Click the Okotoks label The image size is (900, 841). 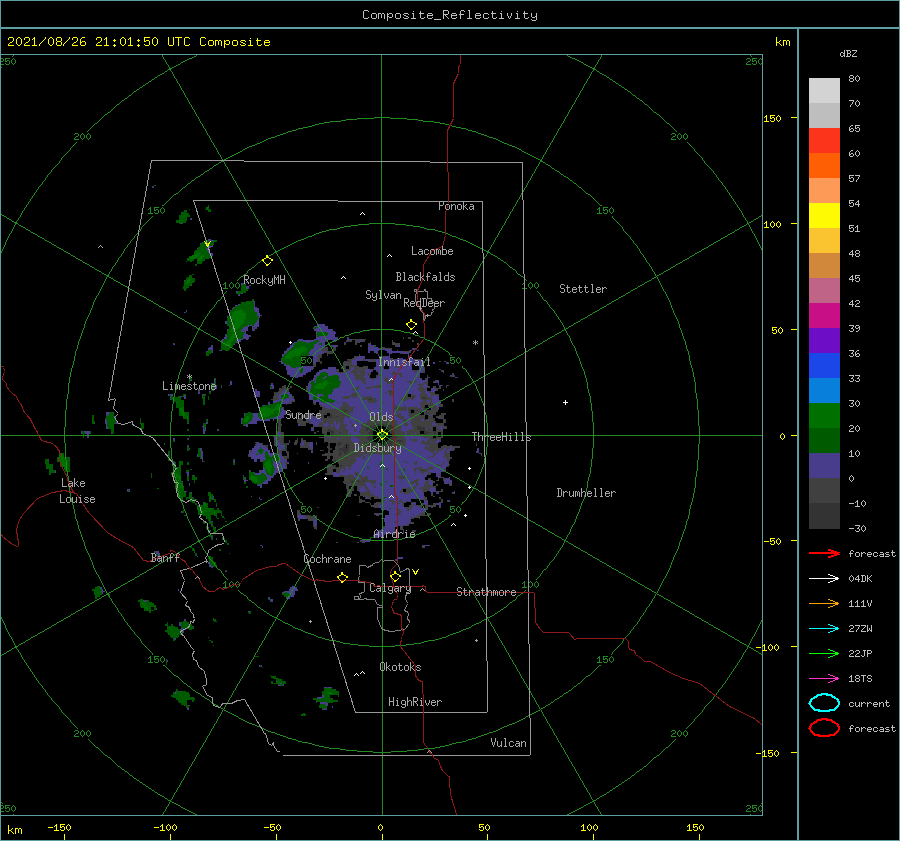tap(400, 667)
